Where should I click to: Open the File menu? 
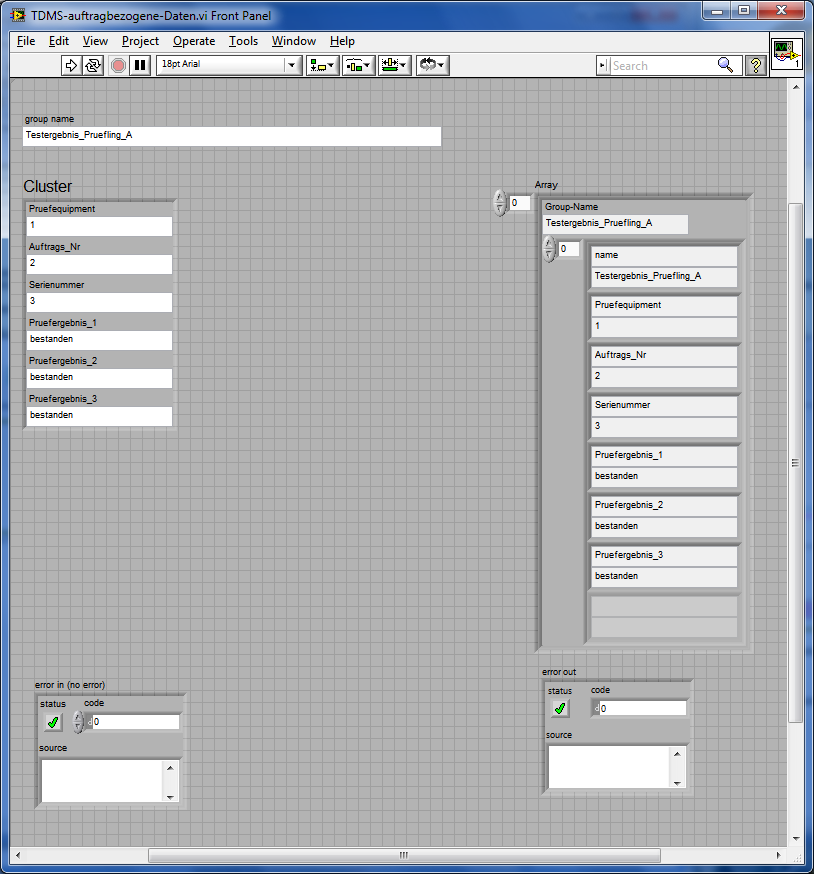point(26,41)
